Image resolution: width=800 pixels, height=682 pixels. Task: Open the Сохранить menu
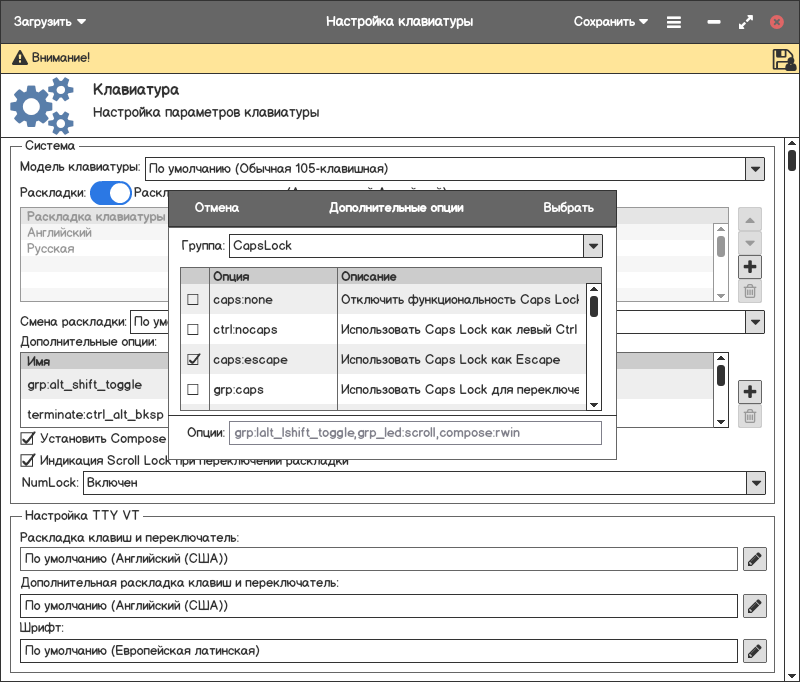coord(610,21)
